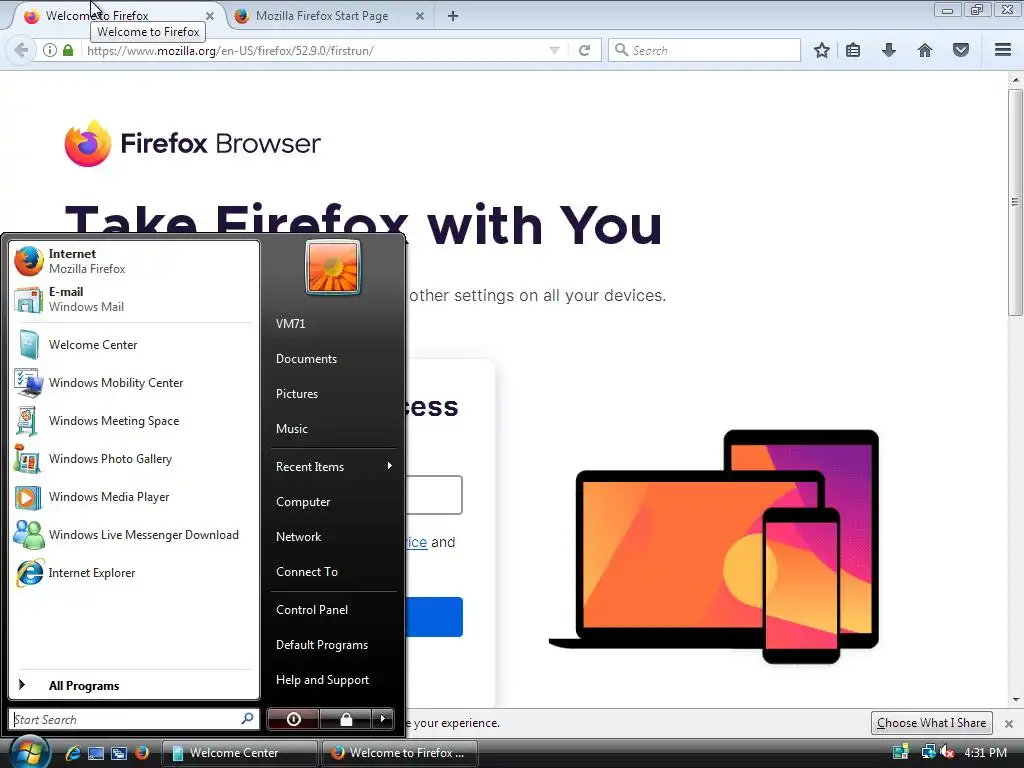Expand shutdown options arrow
The height and width of the screenshot is (768, 1024).
point(383,719)
